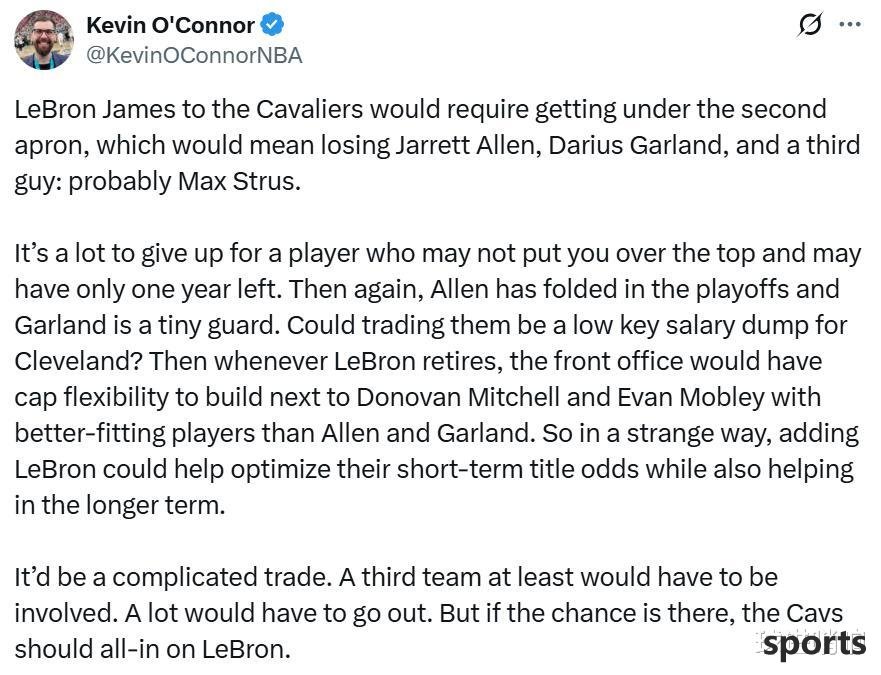Click the name "Evan Mobley" in the tweet
Image resolution: width=881 pixels, height=675 pixels.
tap(691, 397)
